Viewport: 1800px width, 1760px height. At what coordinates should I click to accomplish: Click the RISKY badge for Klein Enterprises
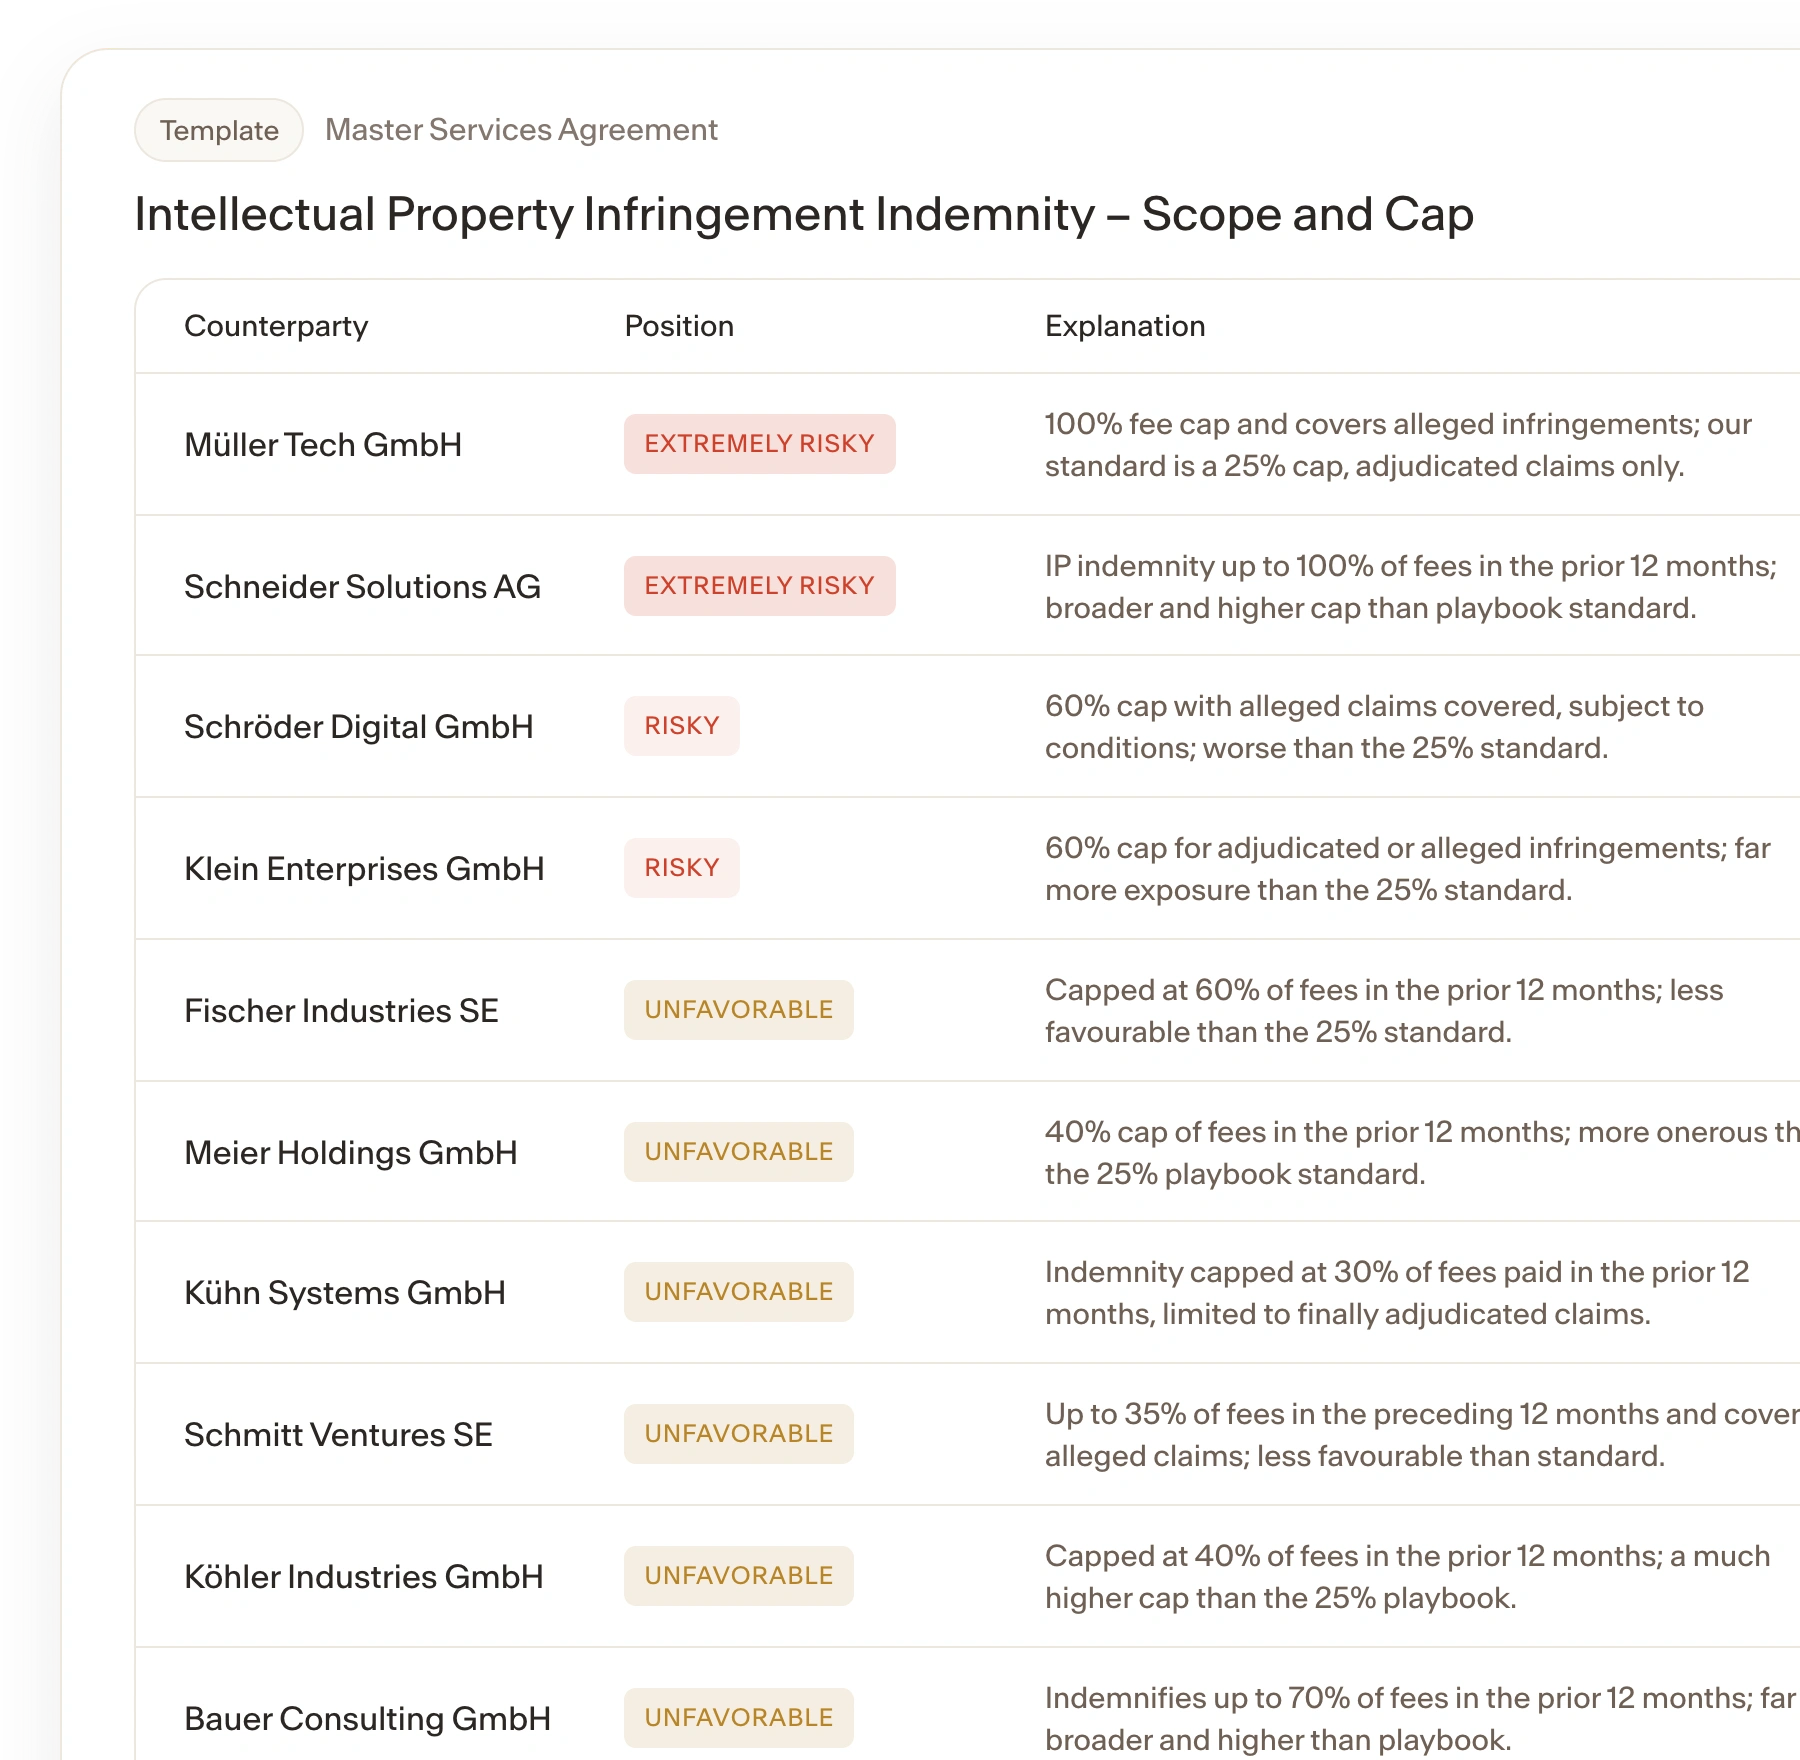[x=682, y=868]
